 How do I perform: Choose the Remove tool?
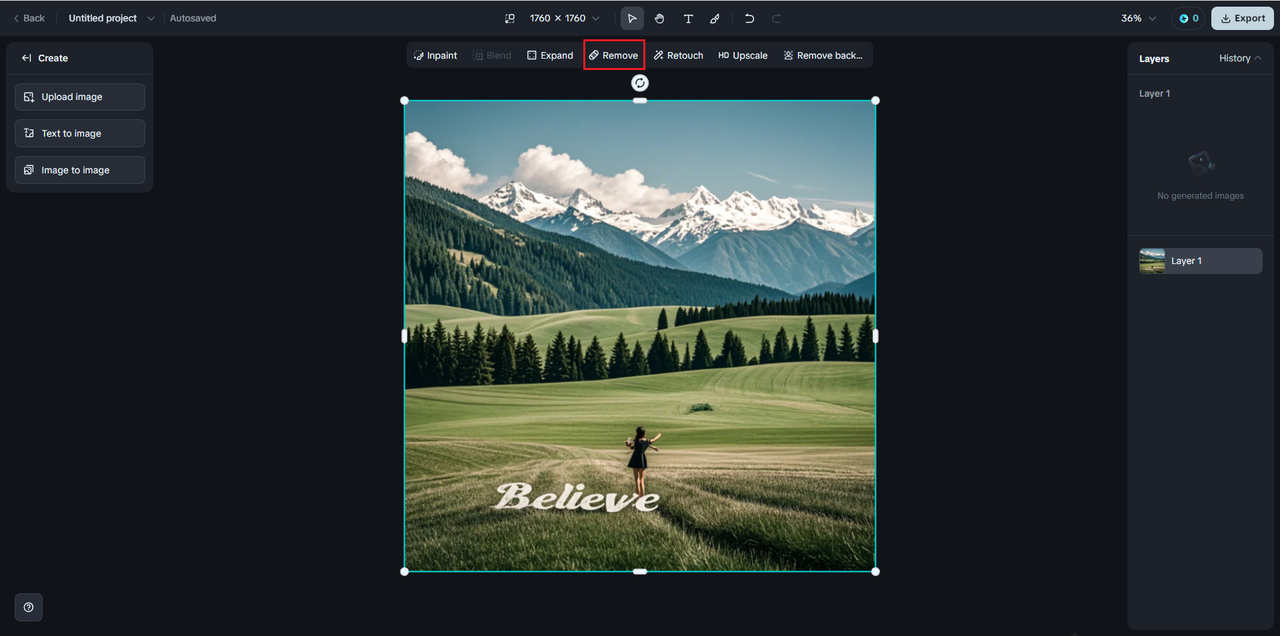point(613,55)
